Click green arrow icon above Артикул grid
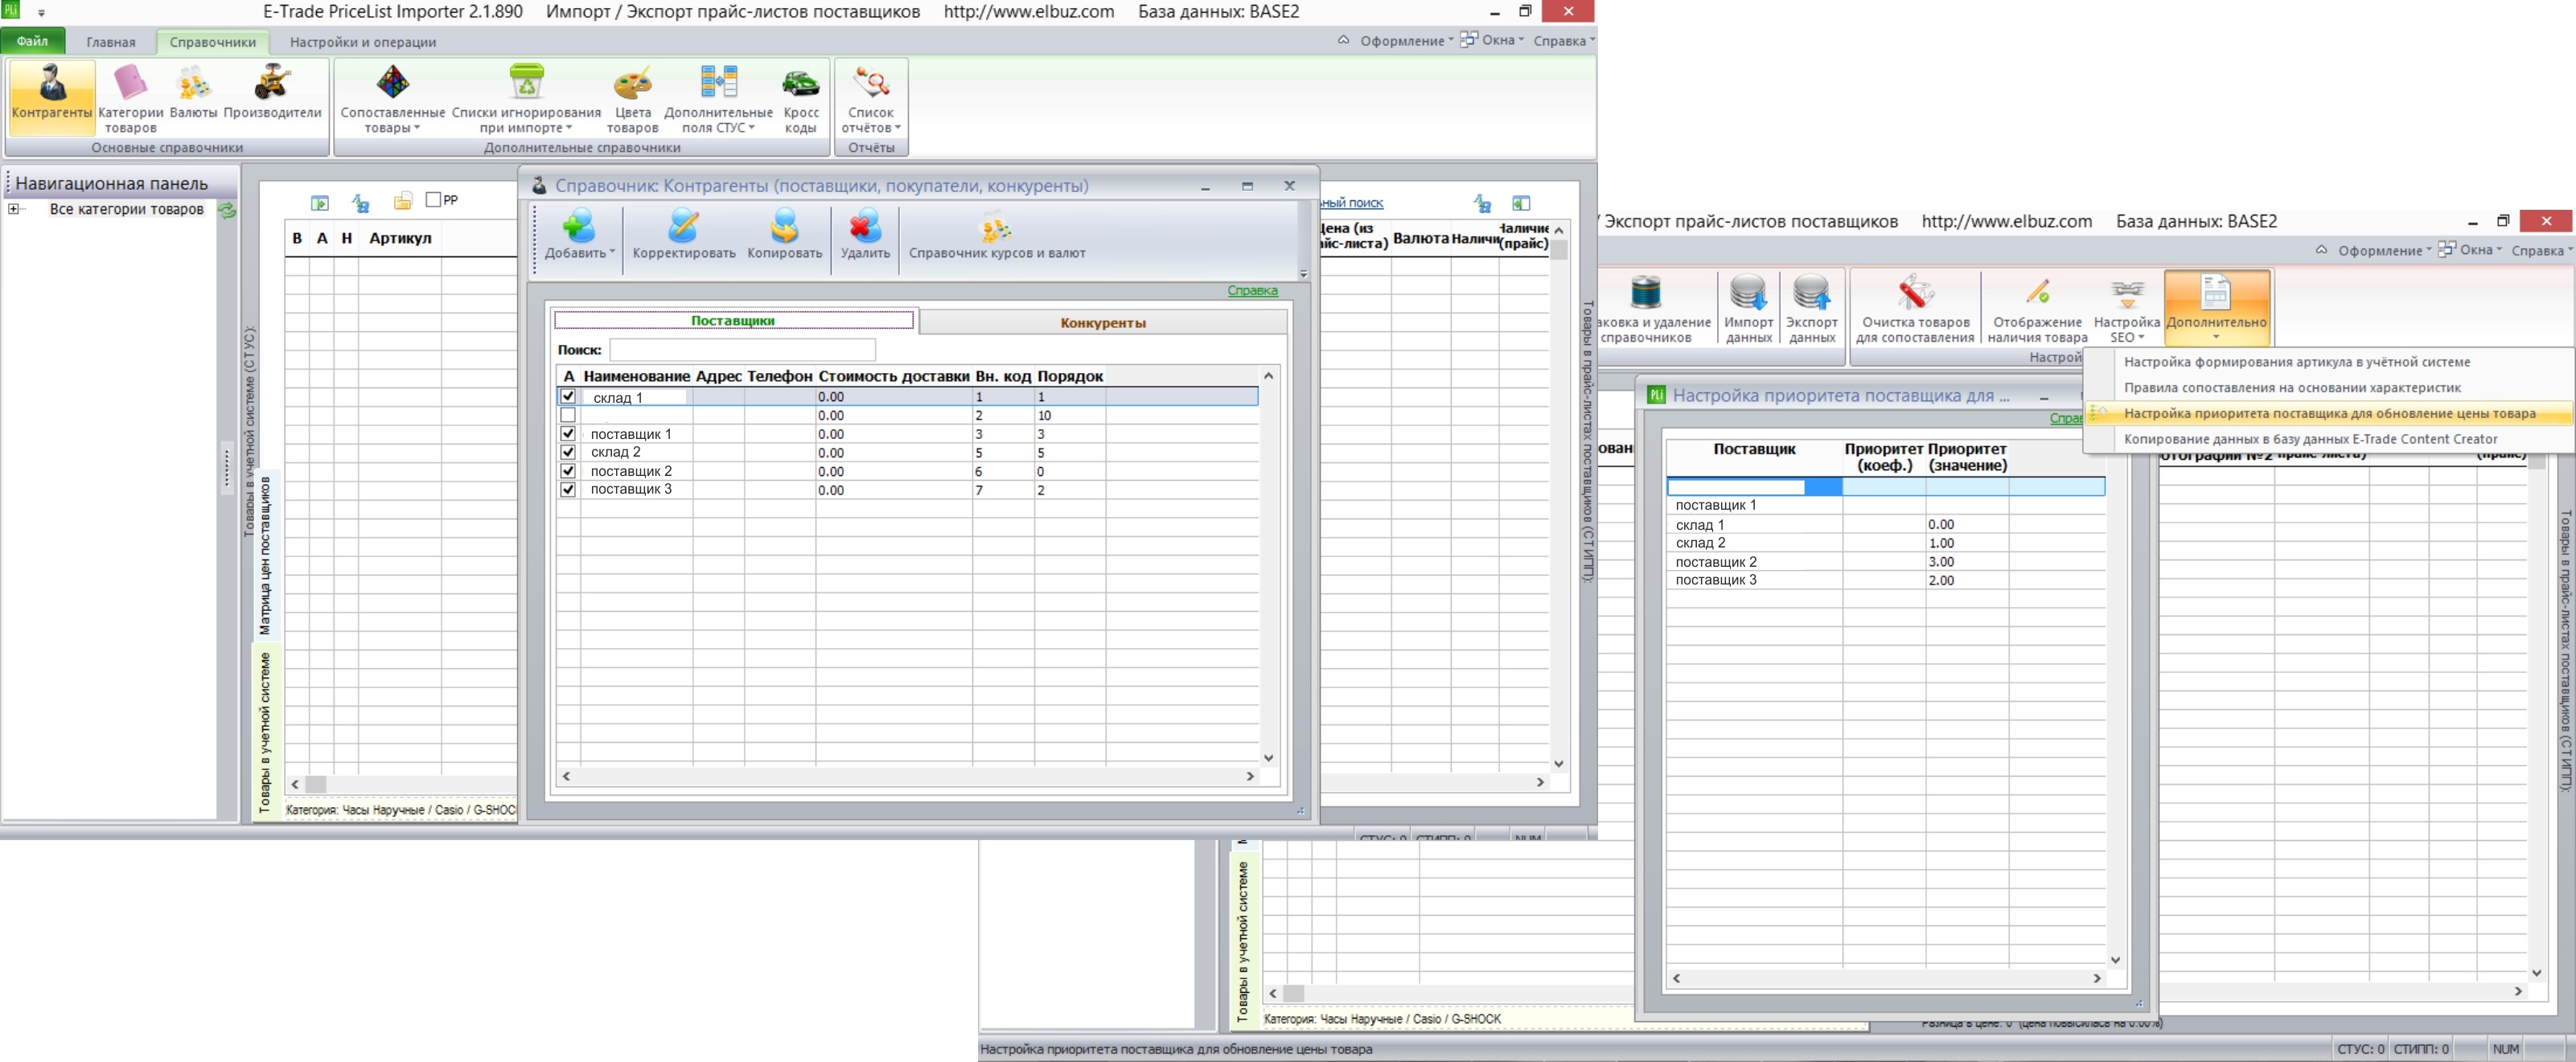Viewport: 2576px width, 1062px height. click(x=320, y=203)
